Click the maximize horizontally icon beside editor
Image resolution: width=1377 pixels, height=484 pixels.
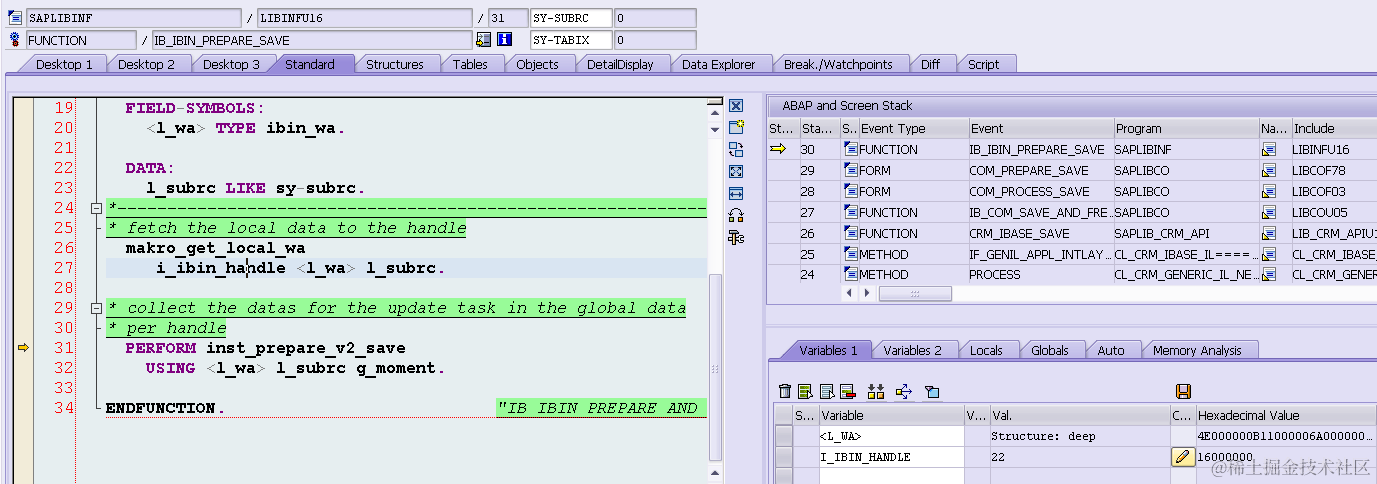pyautogui.click(x=736, y=193)
